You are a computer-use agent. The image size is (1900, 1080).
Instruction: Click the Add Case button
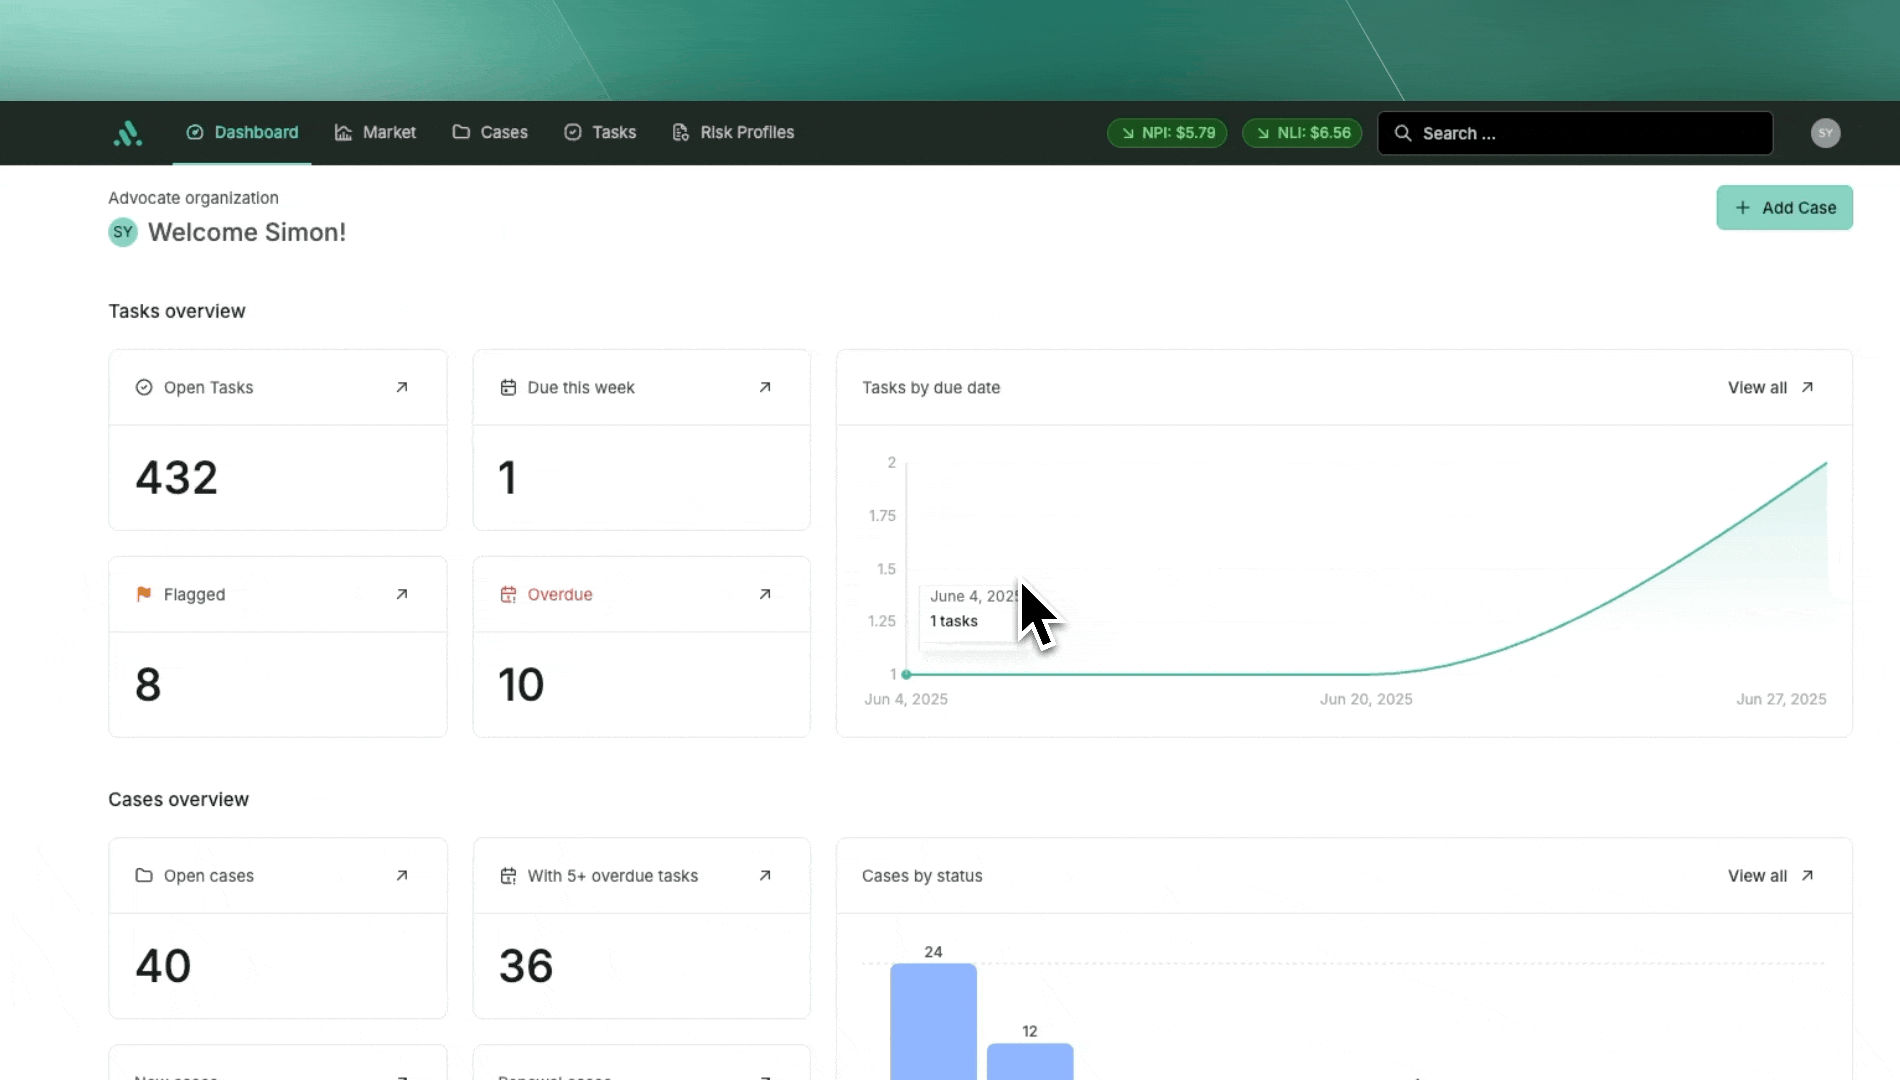[x=1784, y=207]
